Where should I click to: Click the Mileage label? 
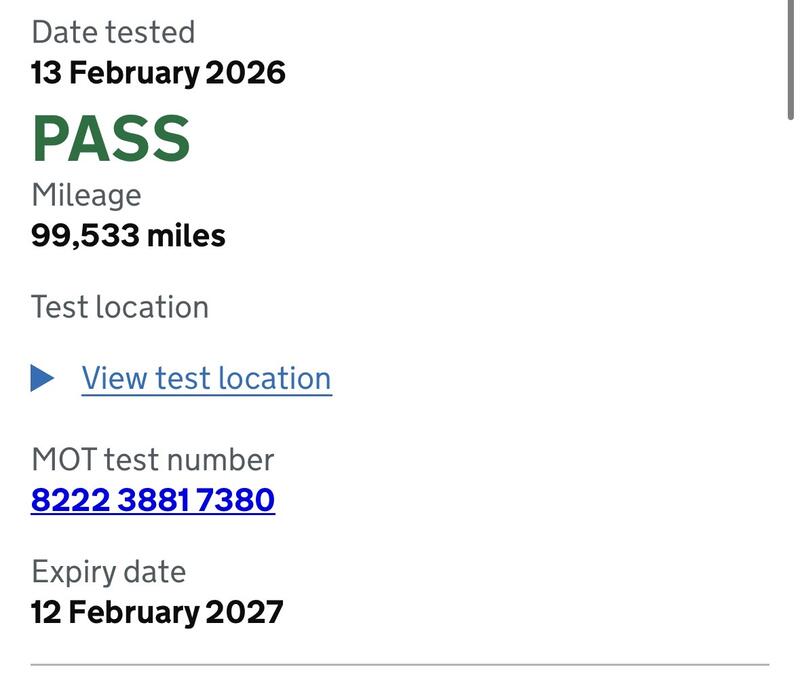click(x=86, y=194)
